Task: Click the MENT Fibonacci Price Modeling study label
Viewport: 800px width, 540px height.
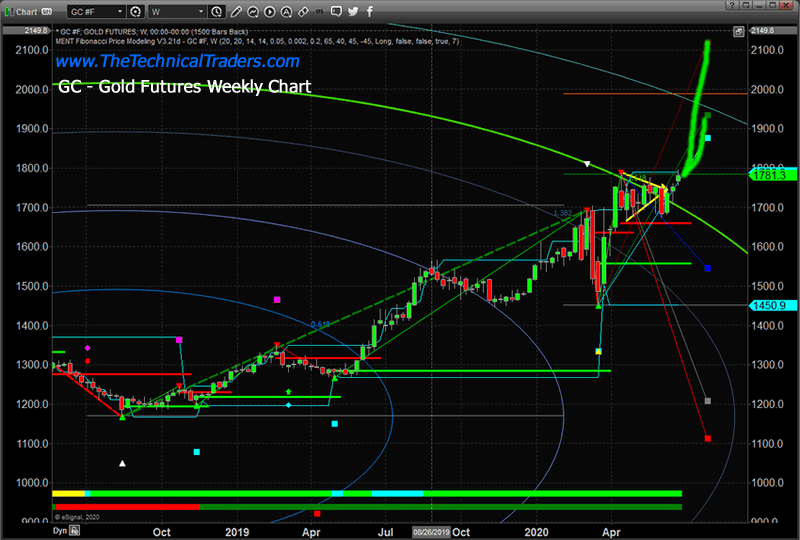Action: (257, 41)
